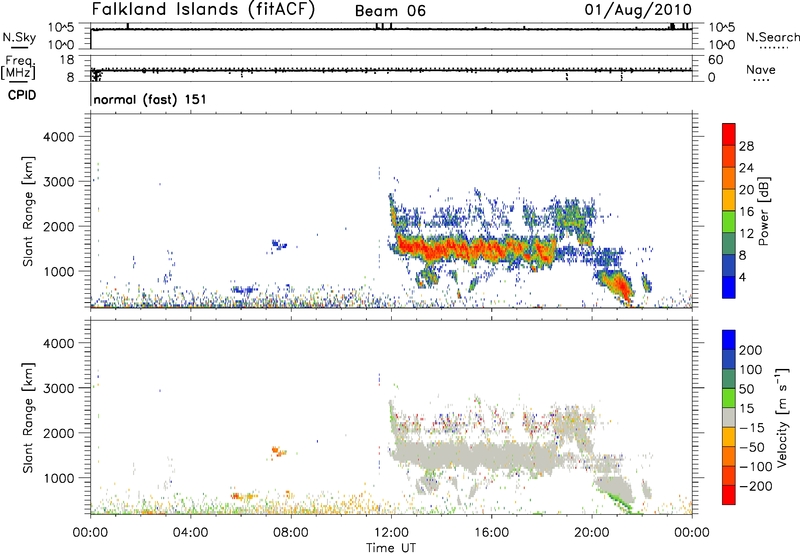Viewport: 800px width, 554px height.
Task: Click the bottom red velocity colorbar segment
Action: coord(729,495)
